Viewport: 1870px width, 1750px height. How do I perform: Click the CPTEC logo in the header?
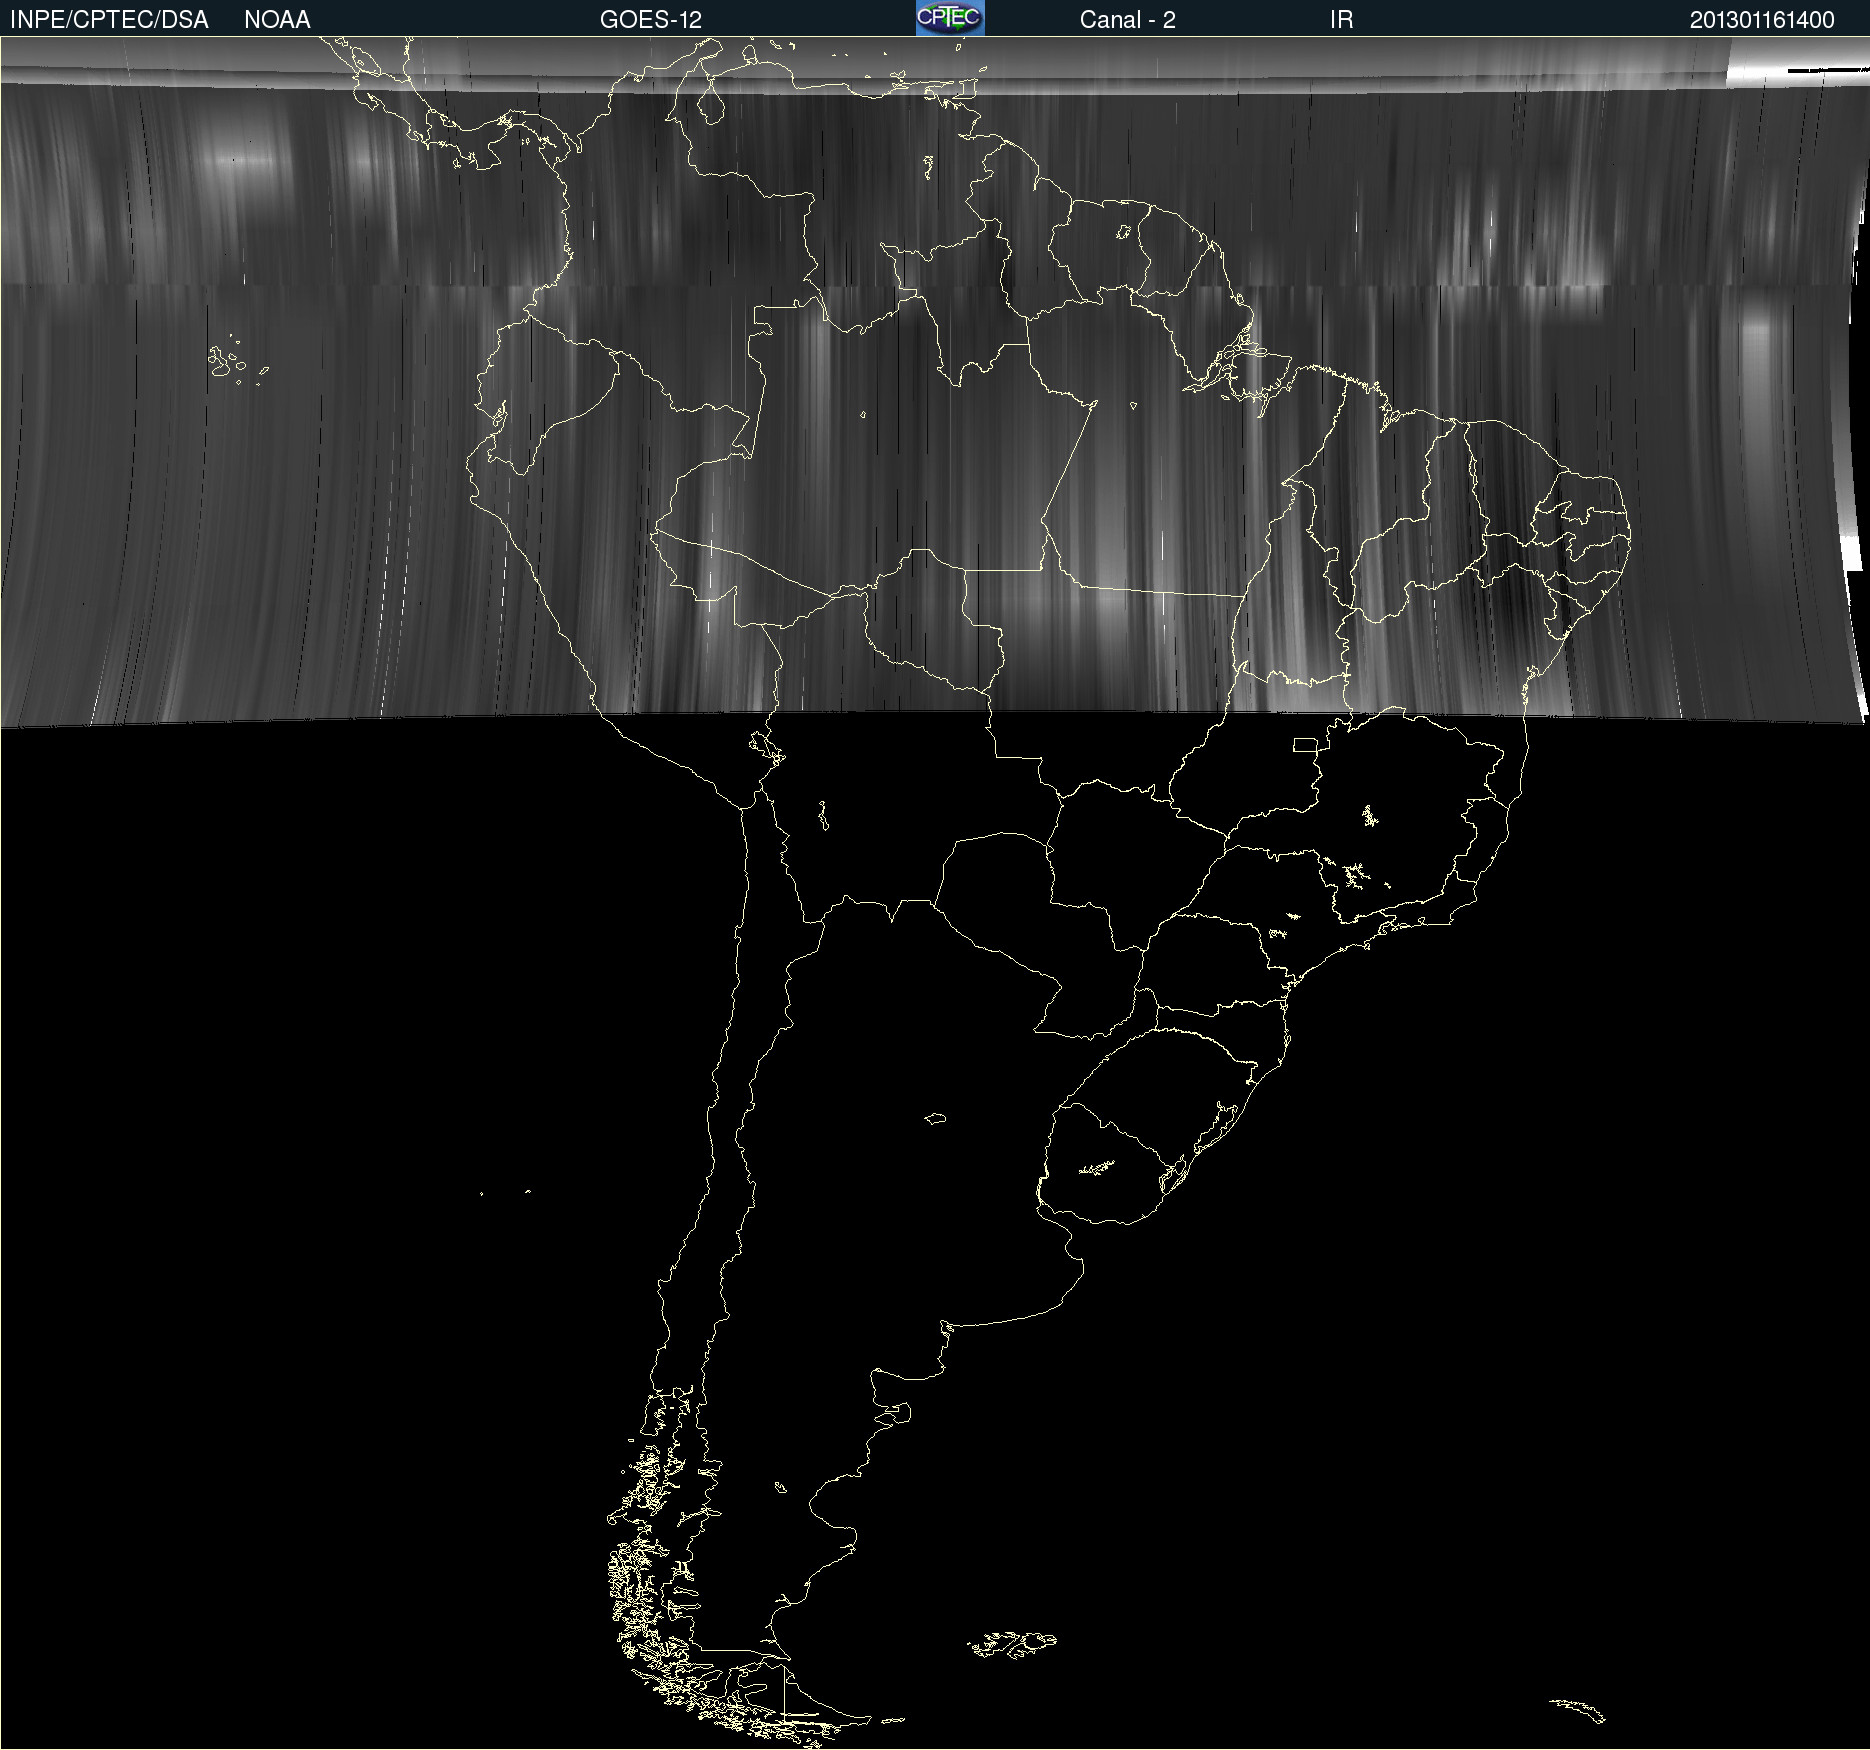950,18
